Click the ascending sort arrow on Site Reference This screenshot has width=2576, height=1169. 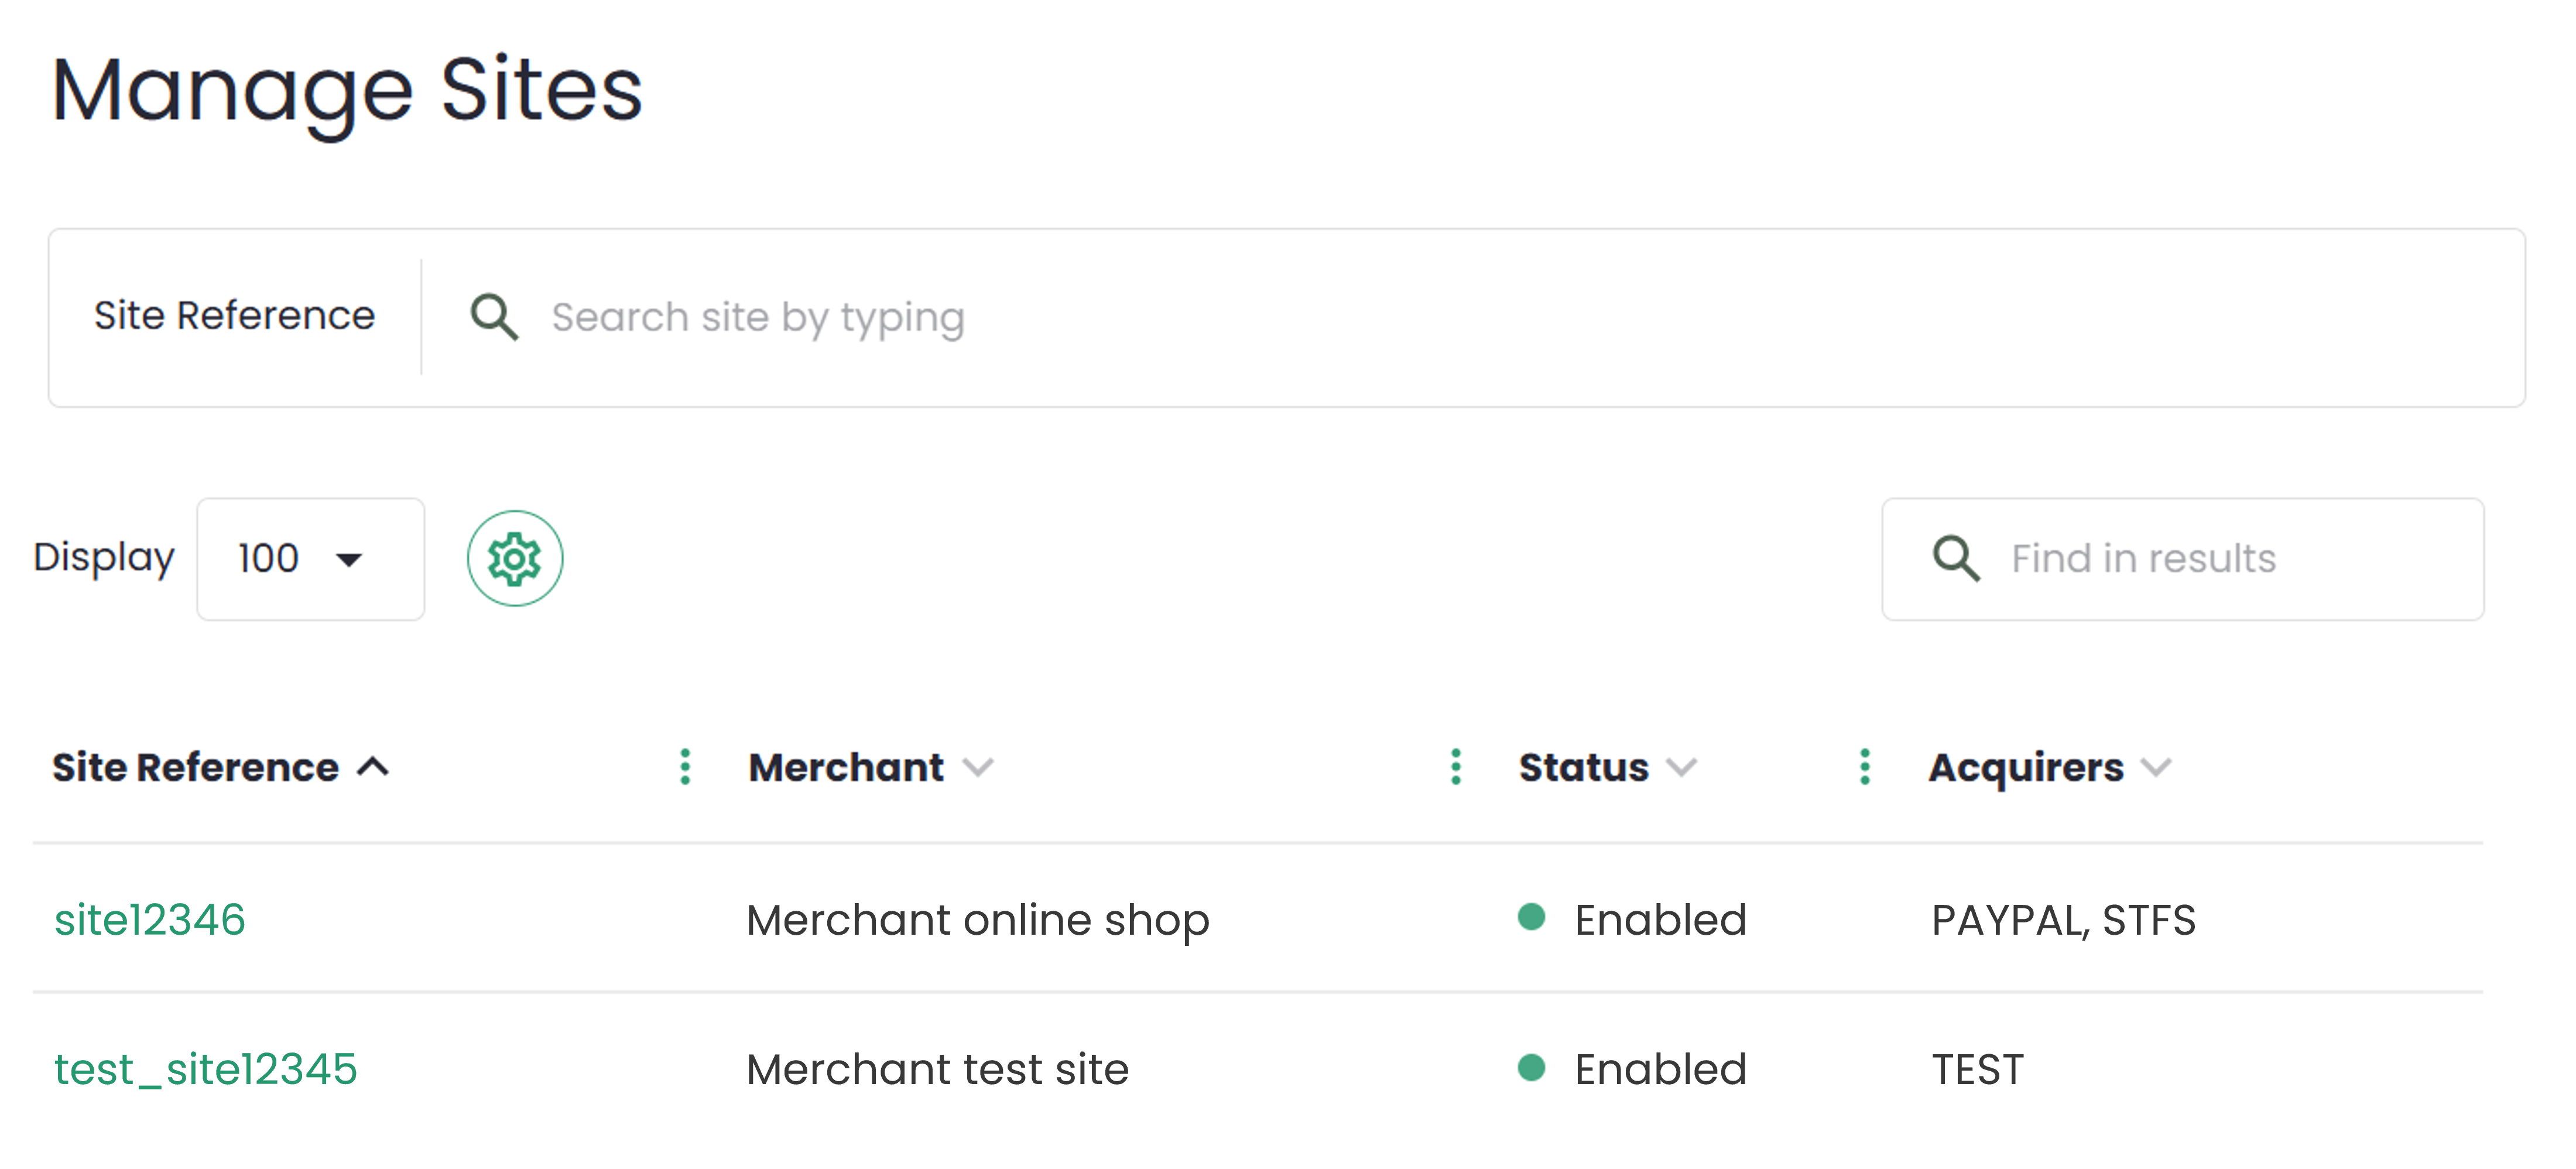click(373, 767)
